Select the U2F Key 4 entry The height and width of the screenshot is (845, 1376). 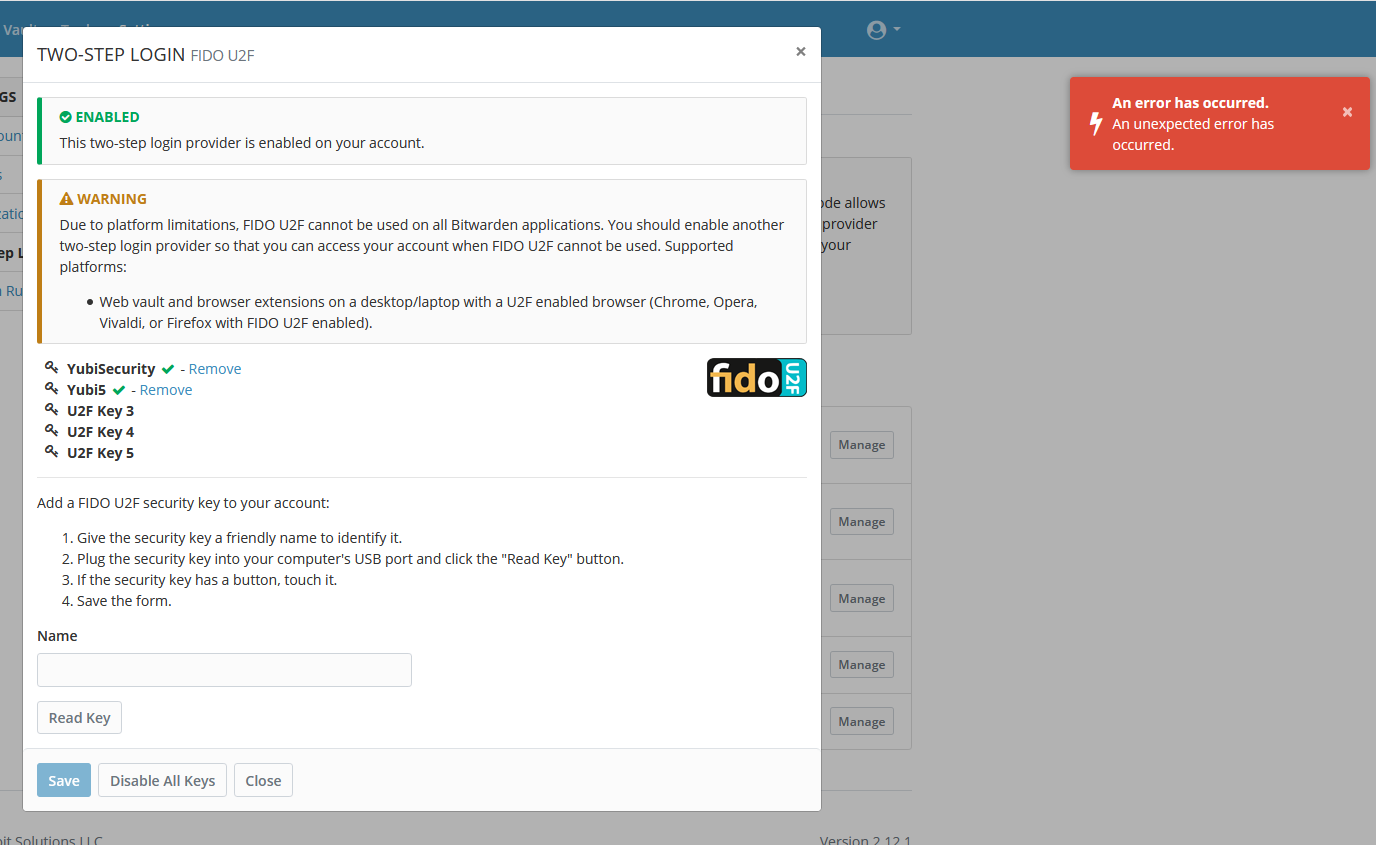(100, 432)
